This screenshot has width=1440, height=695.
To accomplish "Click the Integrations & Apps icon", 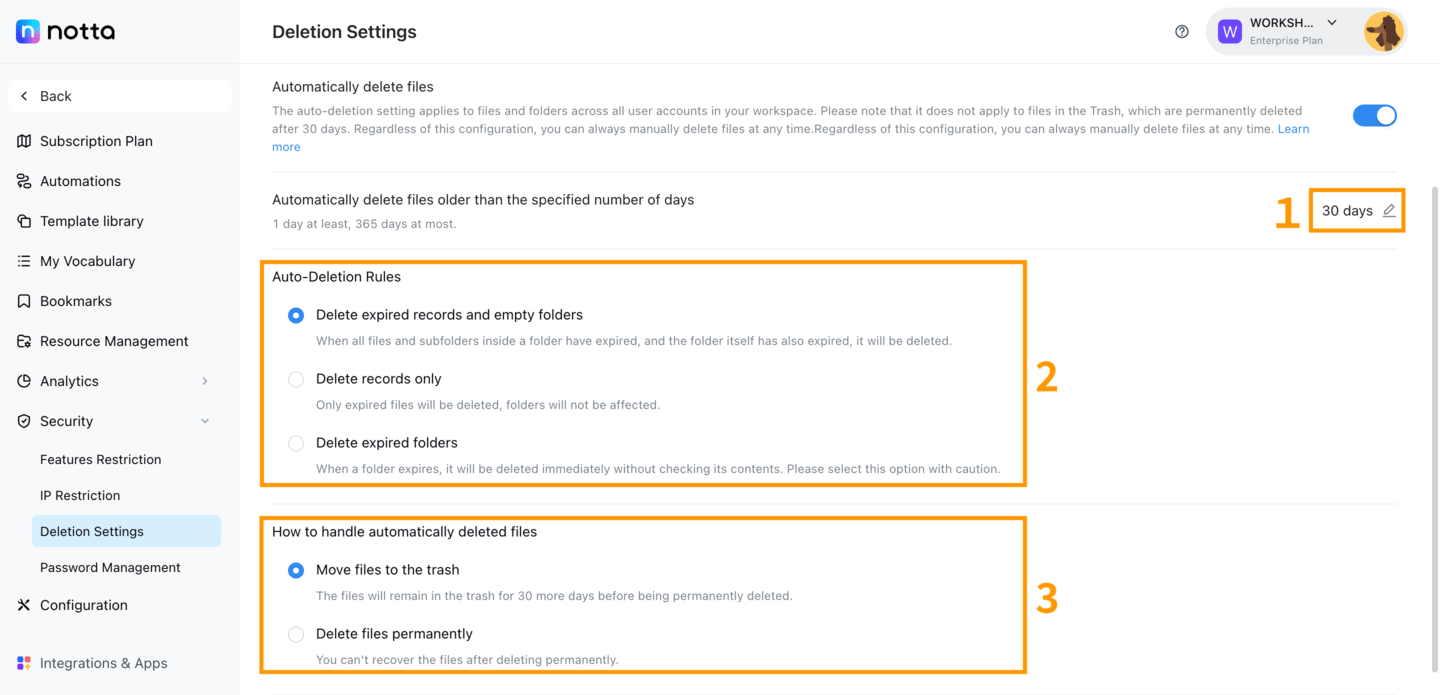I will point(24,663).
